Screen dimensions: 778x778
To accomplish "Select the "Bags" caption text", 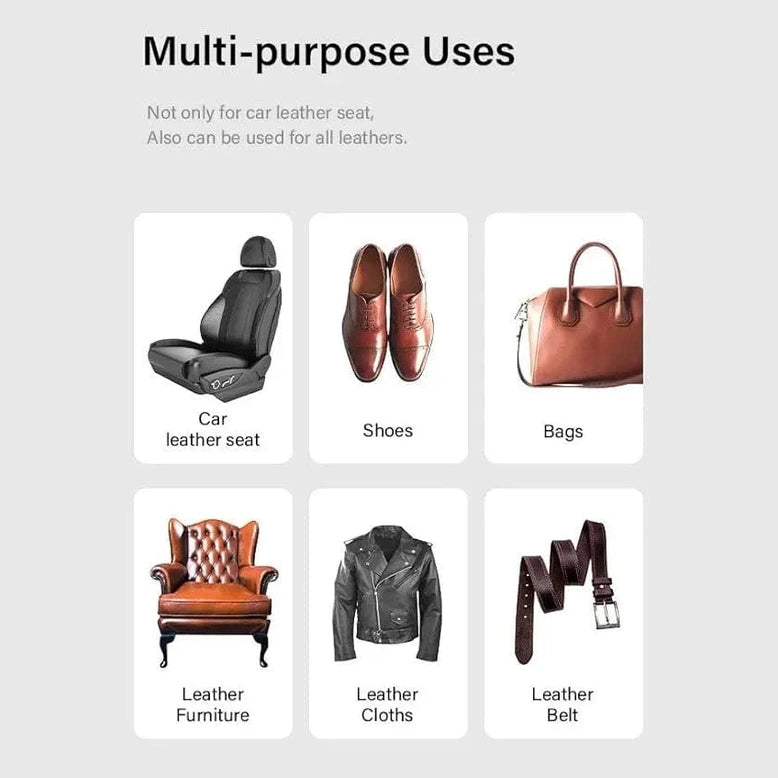I will click(x=563, y=431).
